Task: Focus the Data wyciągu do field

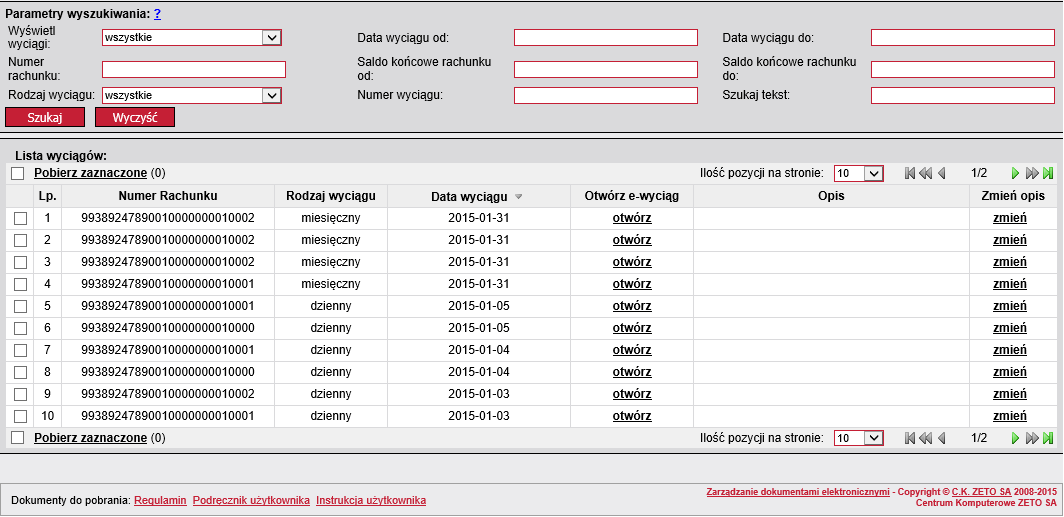Action: click(963, 37)
